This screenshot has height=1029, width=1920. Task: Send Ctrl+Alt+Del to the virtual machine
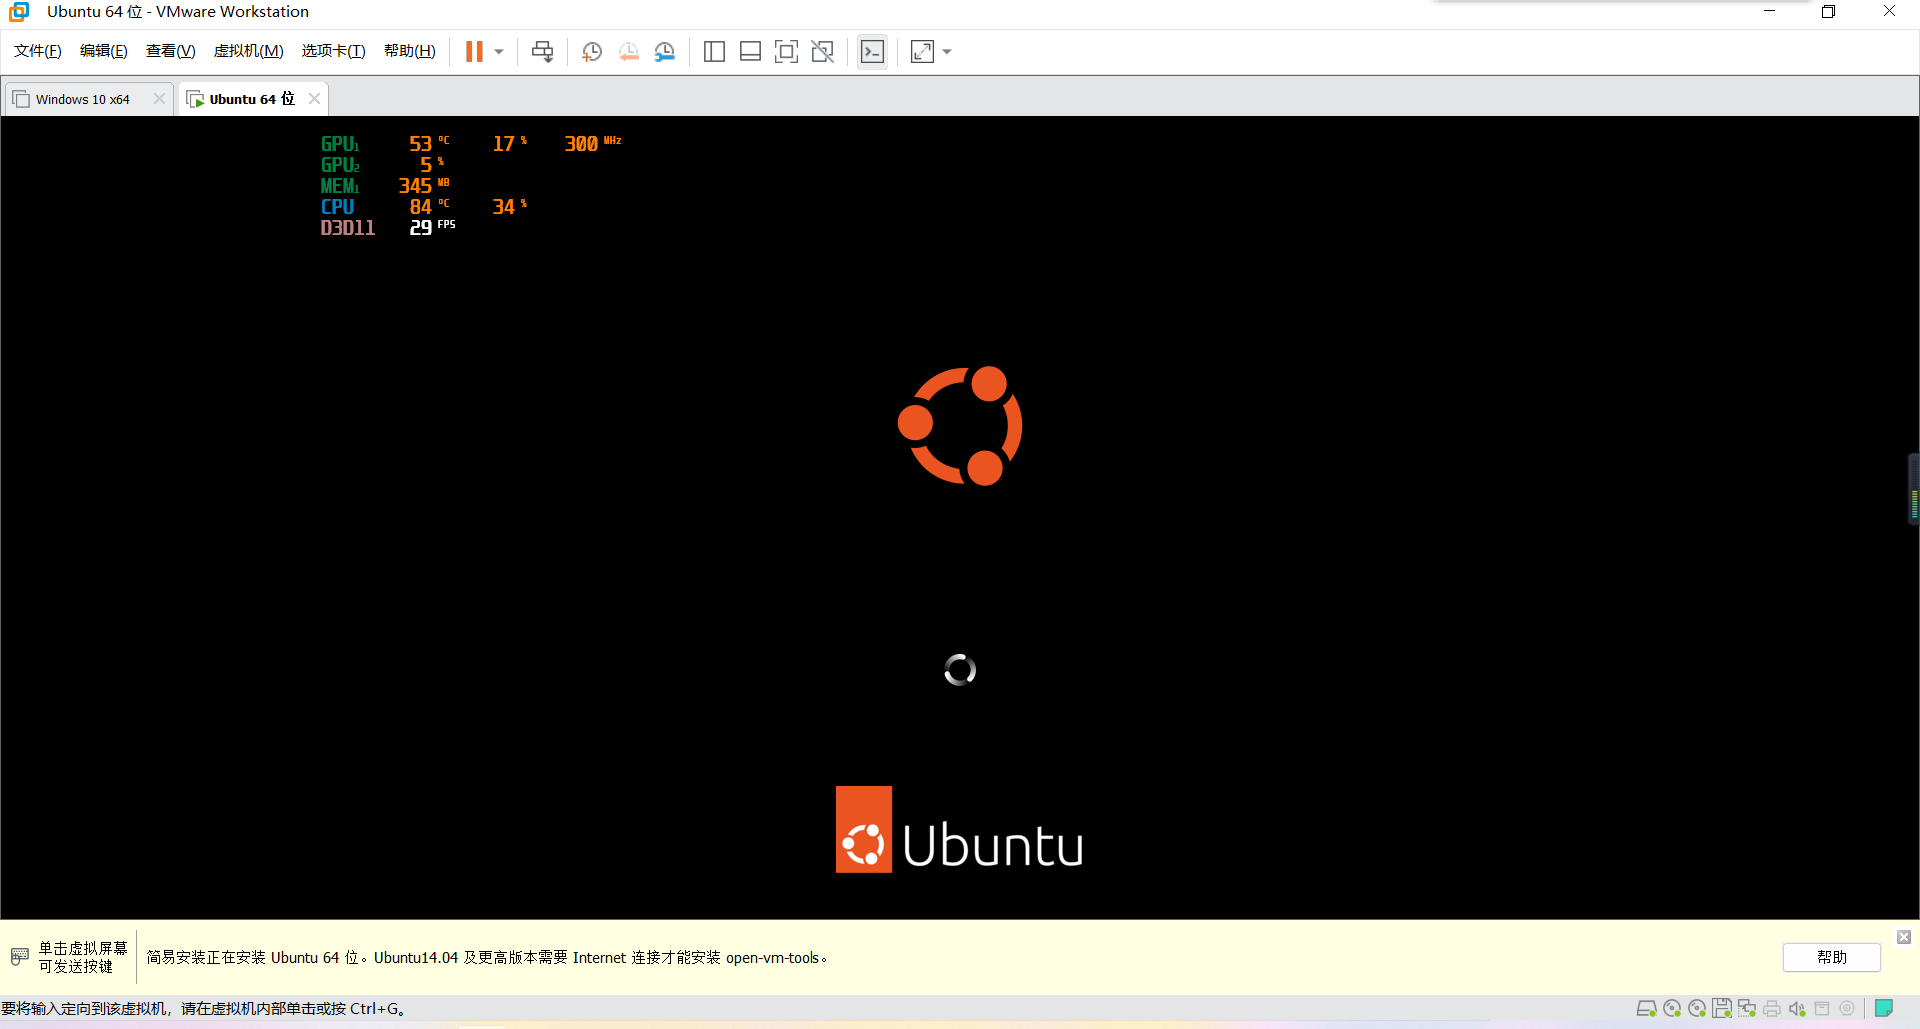542,51
